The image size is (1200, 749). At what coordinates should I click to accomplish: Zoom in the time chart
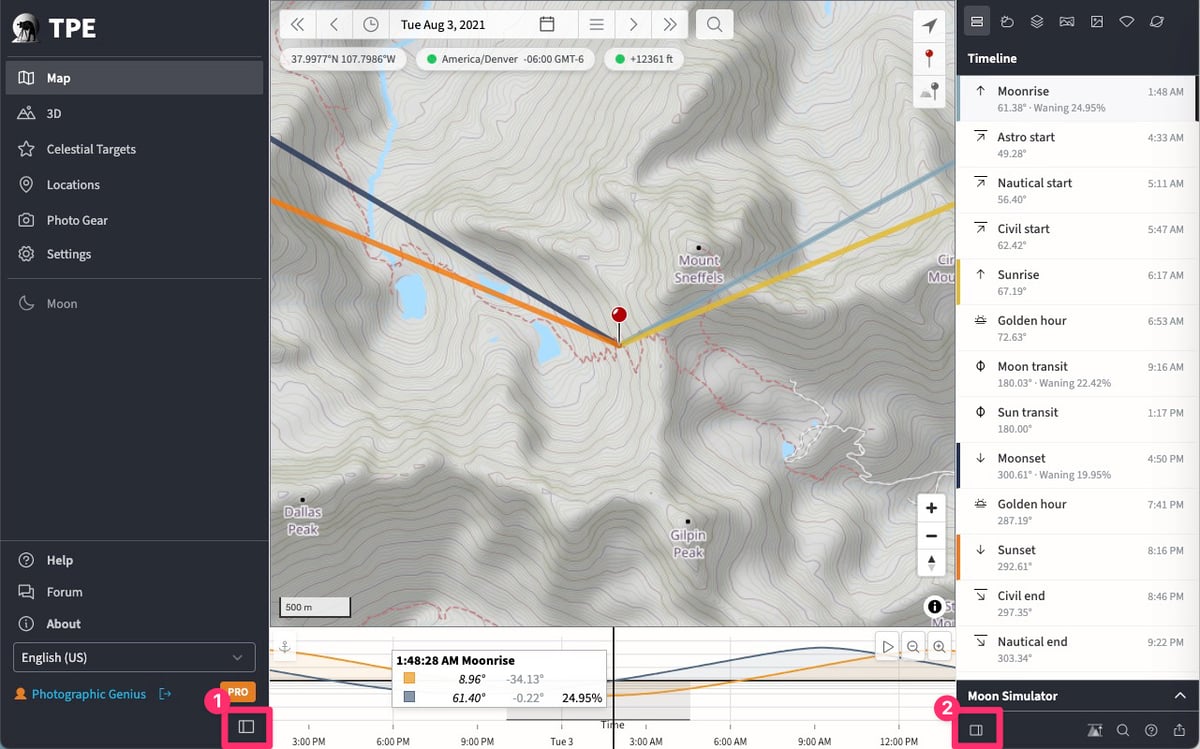tap(940, 647)
